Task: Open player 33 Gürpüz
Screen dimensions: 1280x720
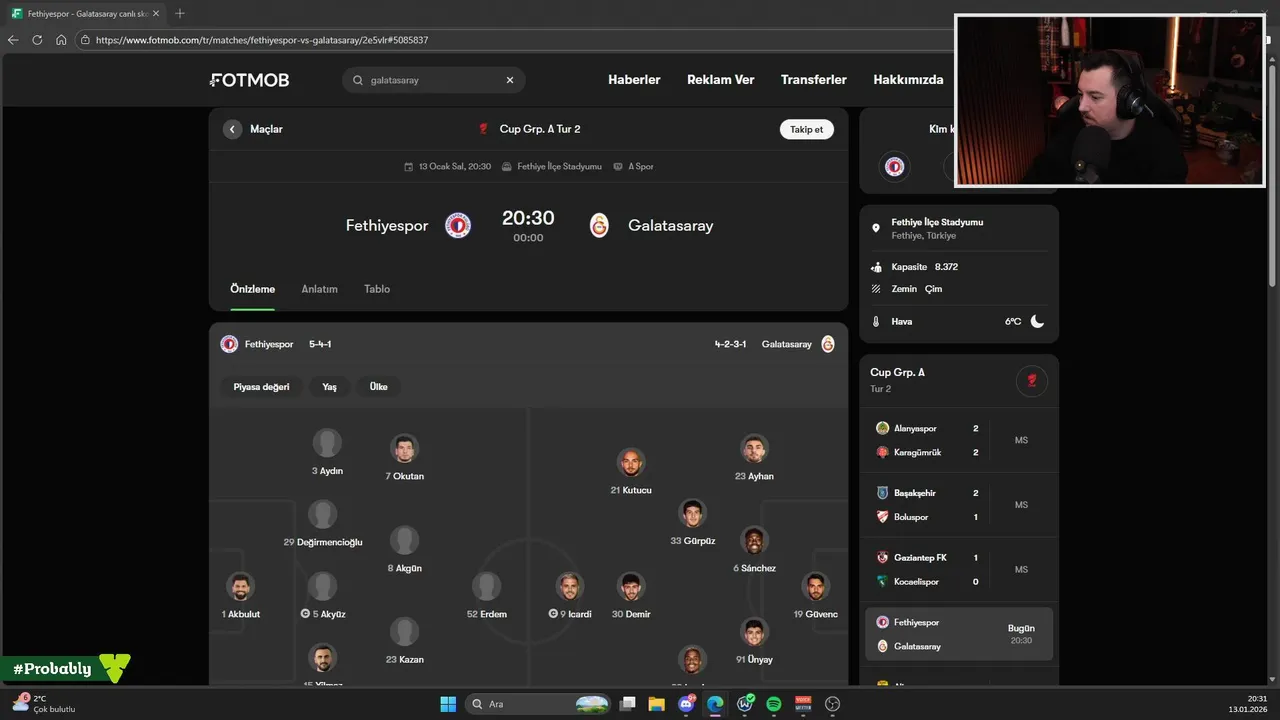Action: 692,523
